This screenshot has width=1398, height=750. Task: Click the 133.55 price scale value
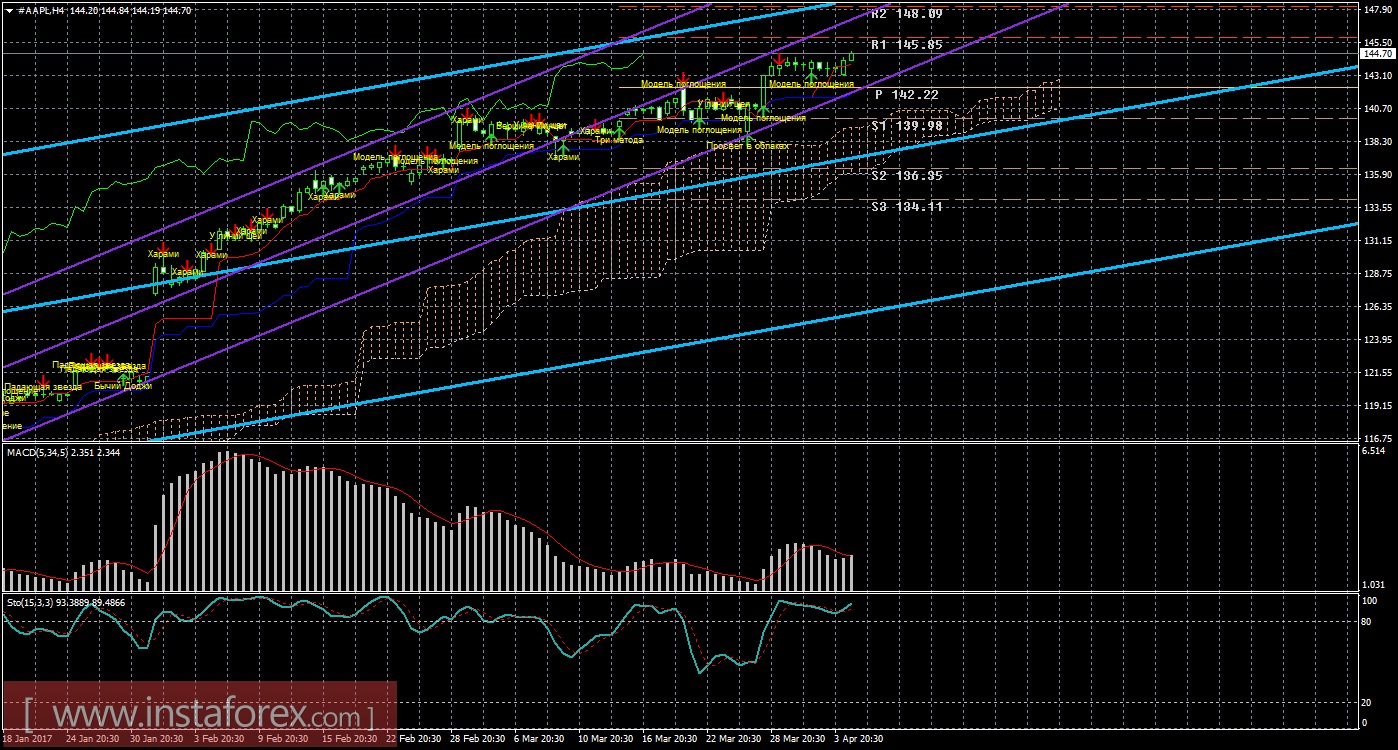(x=1379, y=208)
